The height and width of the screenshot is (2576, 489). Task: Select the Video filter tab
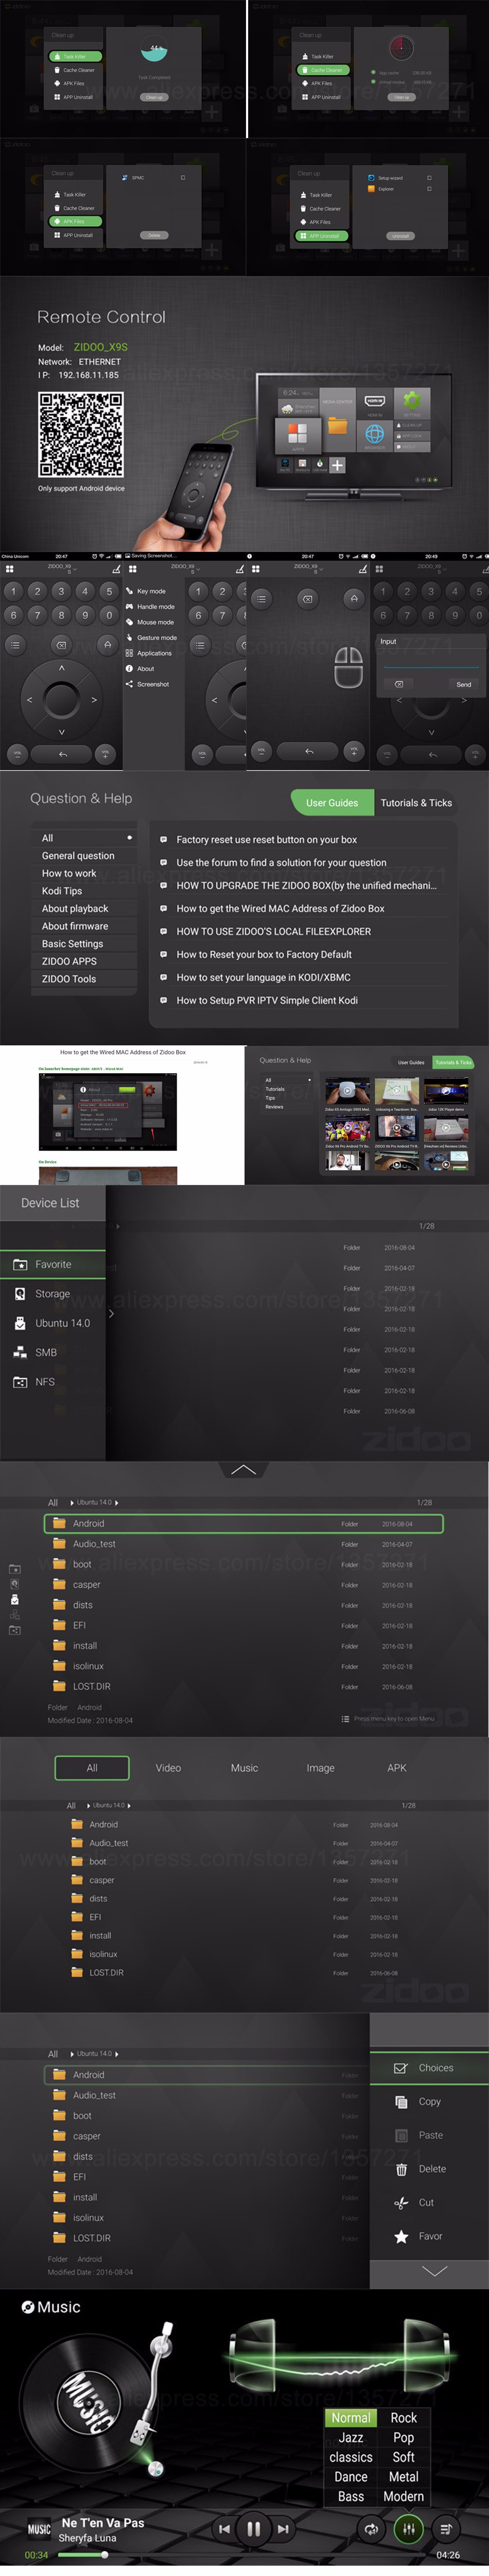[168, 1767]
